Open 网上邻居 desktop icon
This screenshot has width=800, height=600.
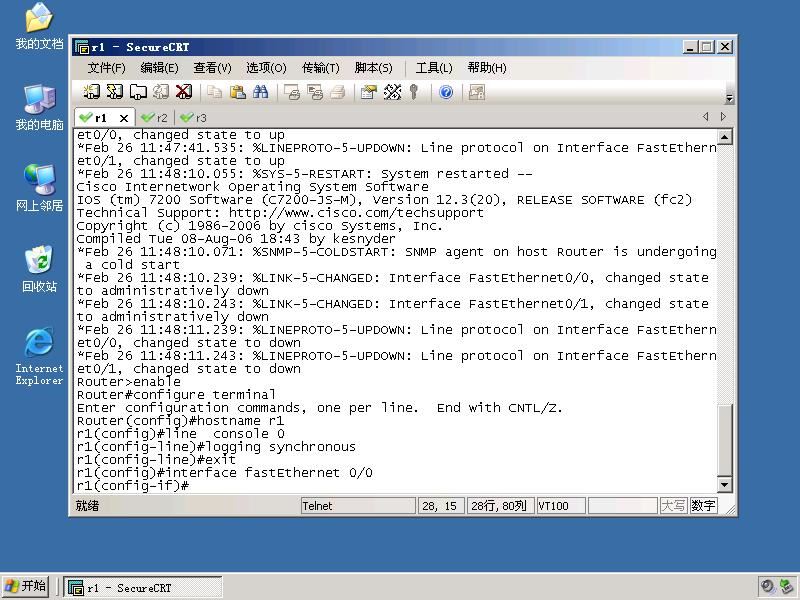pyautogui.click(x=39, y=188)
